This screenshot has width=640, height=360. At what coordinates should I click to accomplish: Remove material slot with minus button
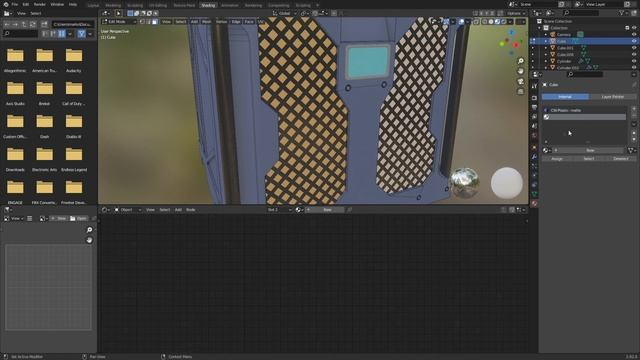[634, 116]
